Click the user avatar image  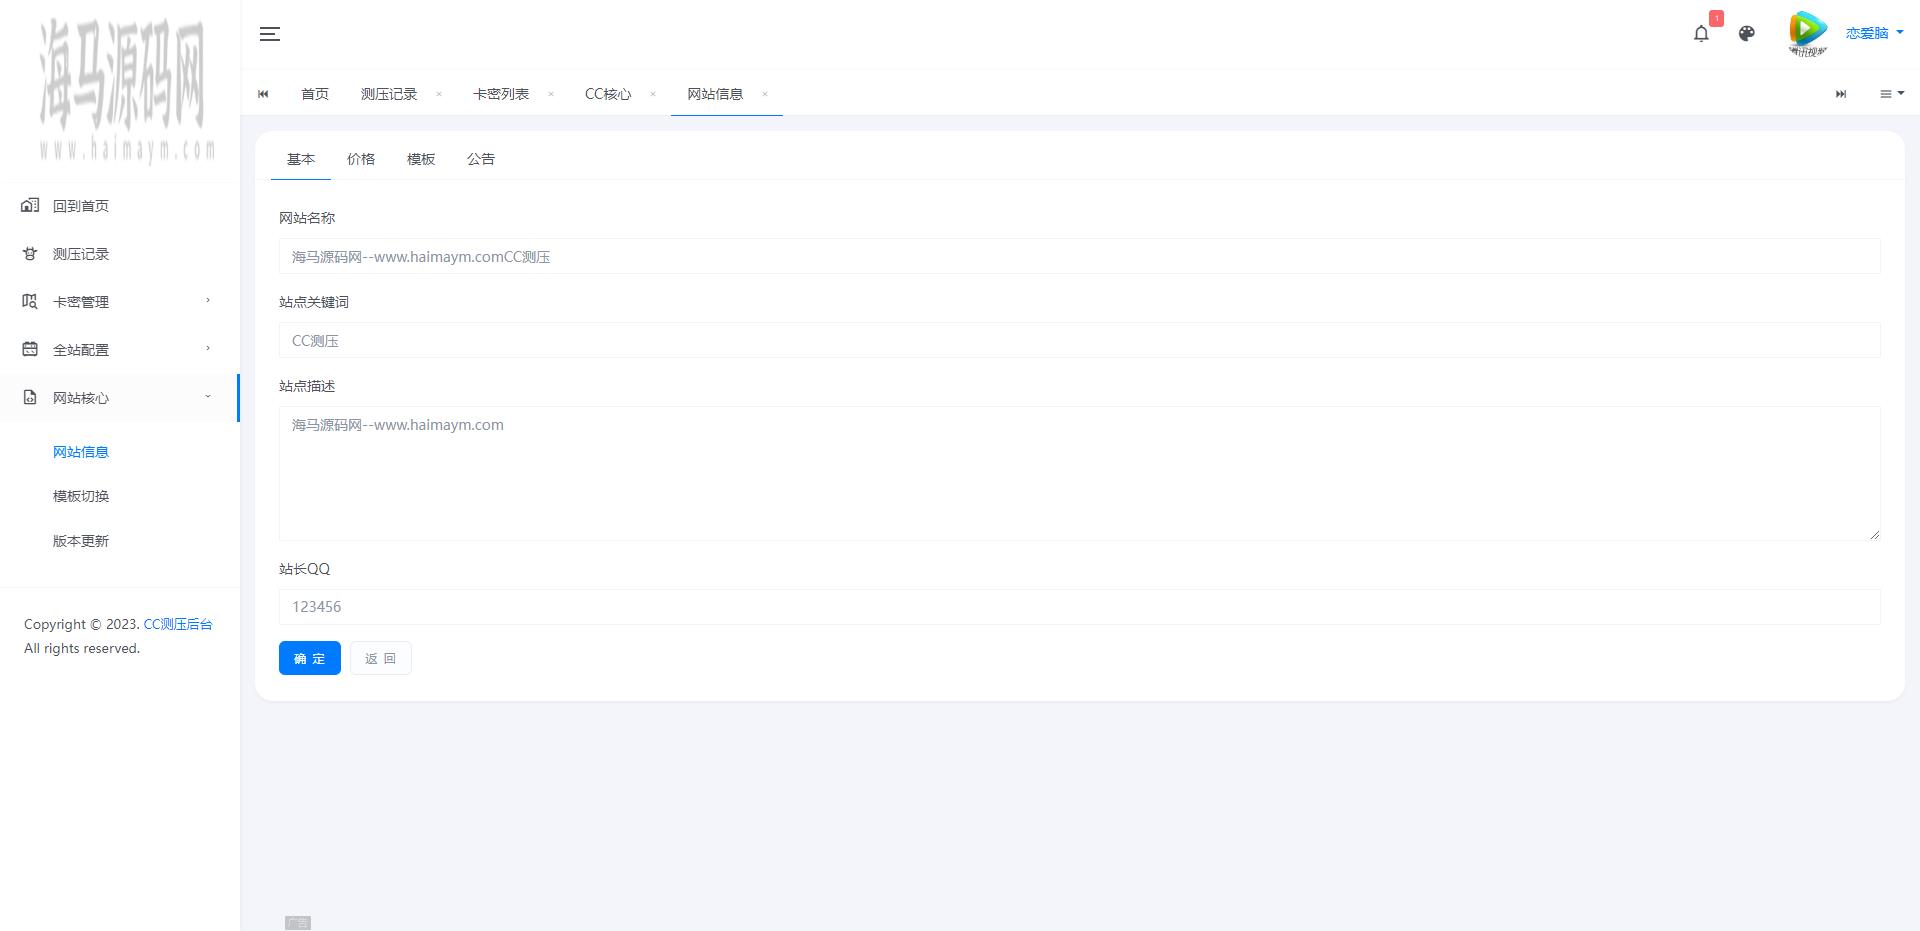pyautogui.click(x=1808, y=33)
